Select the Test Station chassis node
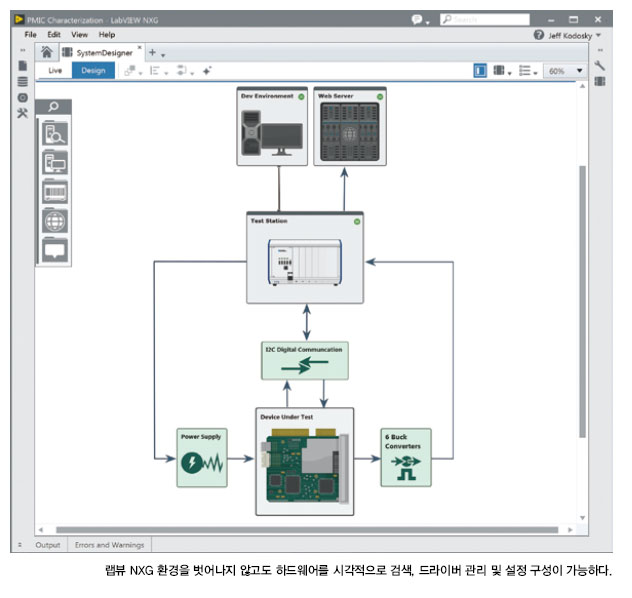This screenshot has width=632, height=598. (x=305, y=258)
